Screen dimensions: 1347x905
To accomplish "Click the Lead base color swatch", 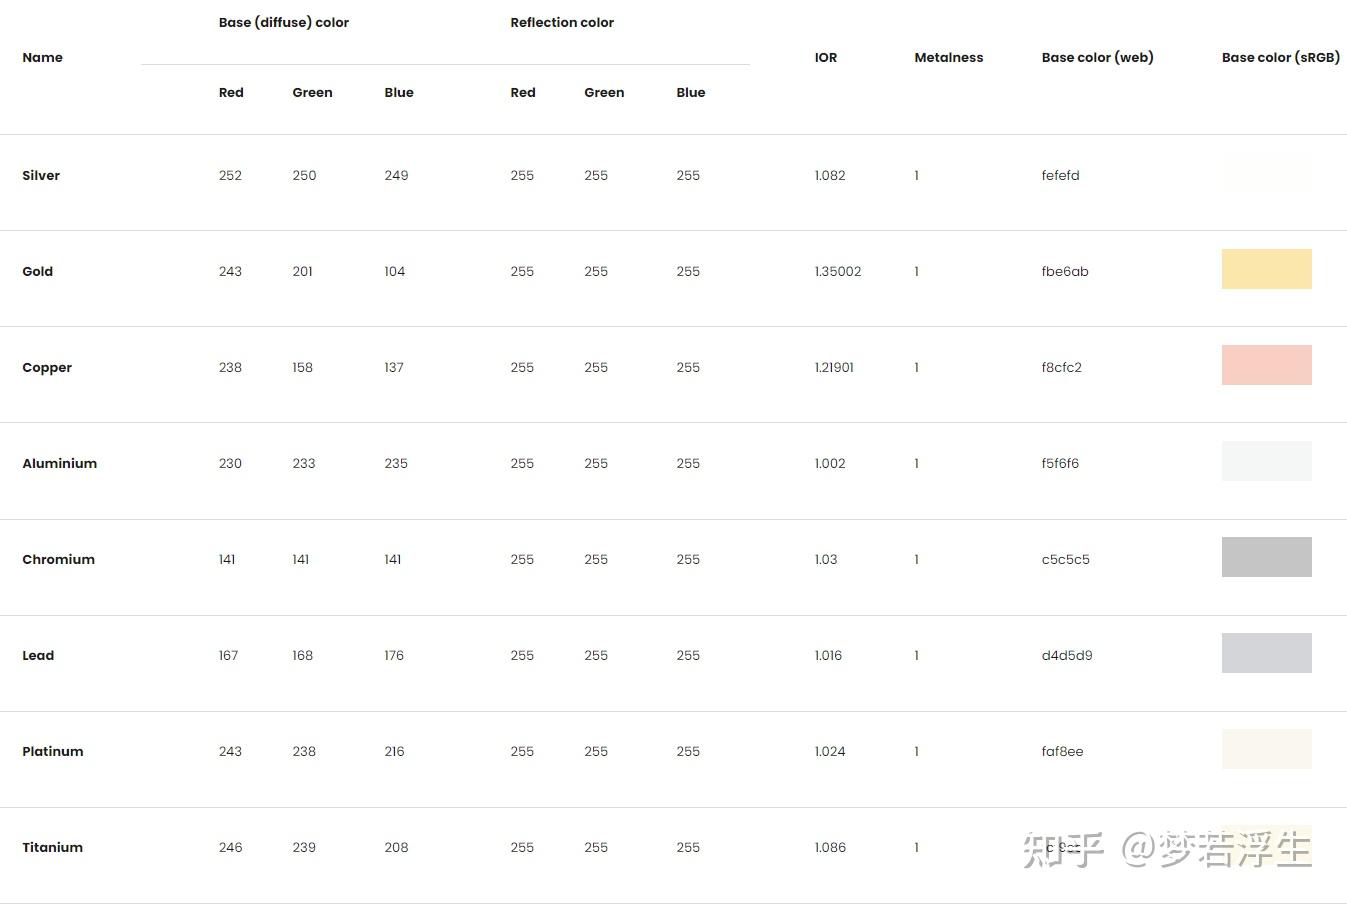I will [x=1266, y=653].
